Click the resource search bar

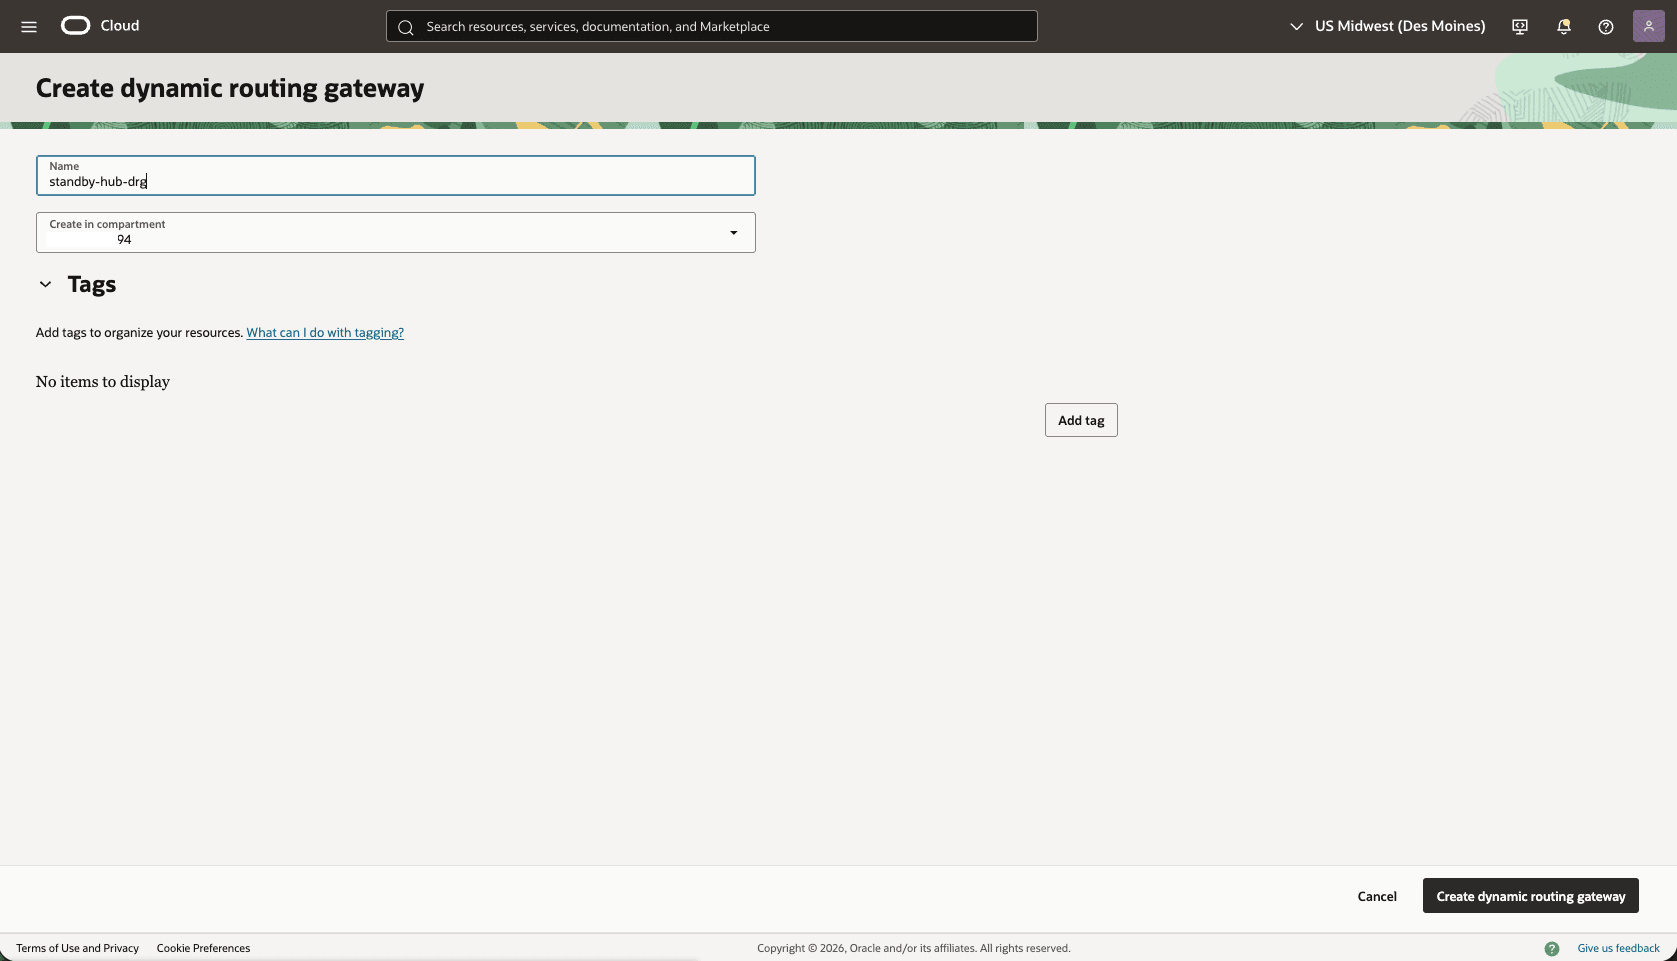(x=710, y=26)
